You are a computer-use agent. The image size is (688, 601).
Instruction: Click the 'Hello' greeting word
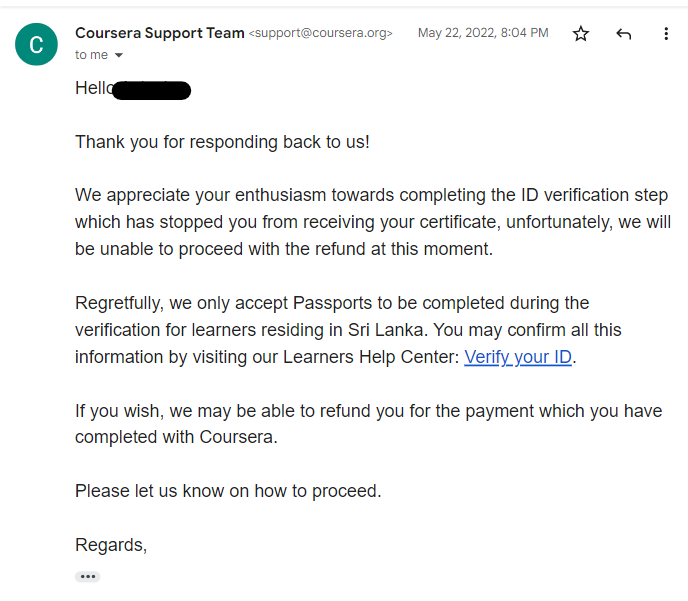[93, 88]
